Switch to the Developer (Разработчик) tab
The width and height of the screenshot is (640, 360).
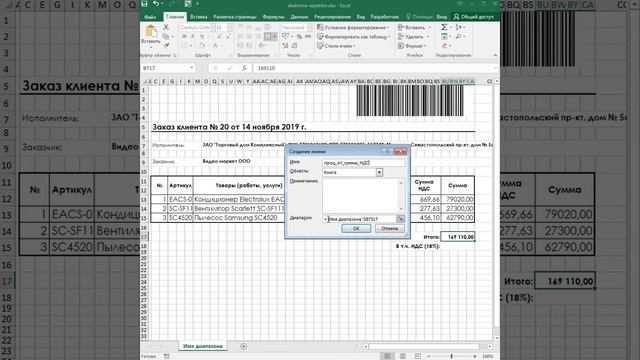pos(384,17)
